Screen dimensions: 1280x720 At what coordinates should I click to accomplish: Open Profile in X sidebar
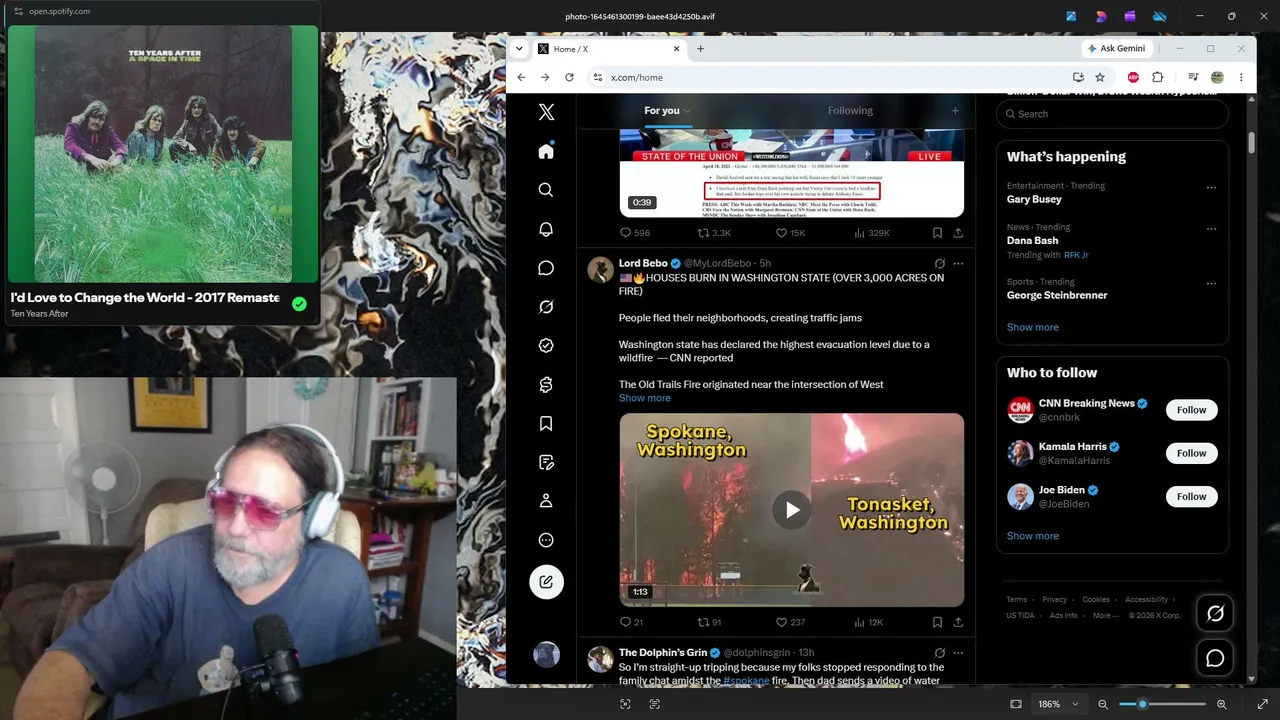pos(546,501)
